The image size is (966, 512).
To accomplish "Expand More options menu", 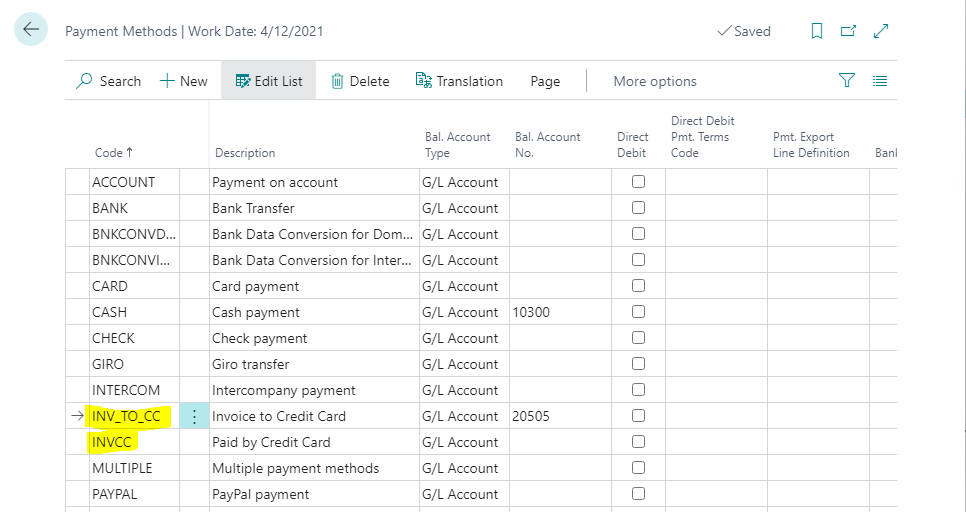I will (655, 81).
